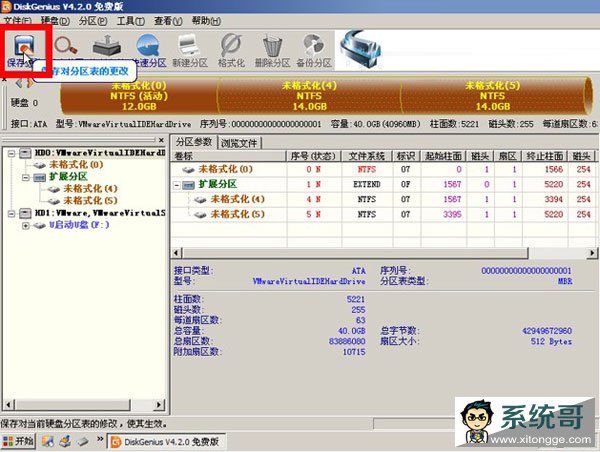Select the 12.0GB NTFS active partition bar
Screen dimensions: 600x452
[139, 96]
